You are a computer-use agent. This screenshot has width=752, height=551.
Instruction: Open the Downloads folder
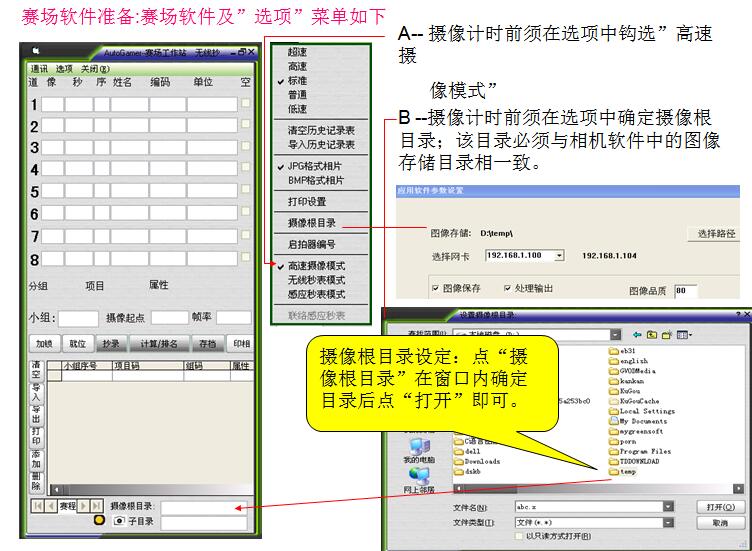(x=477, y=461)
